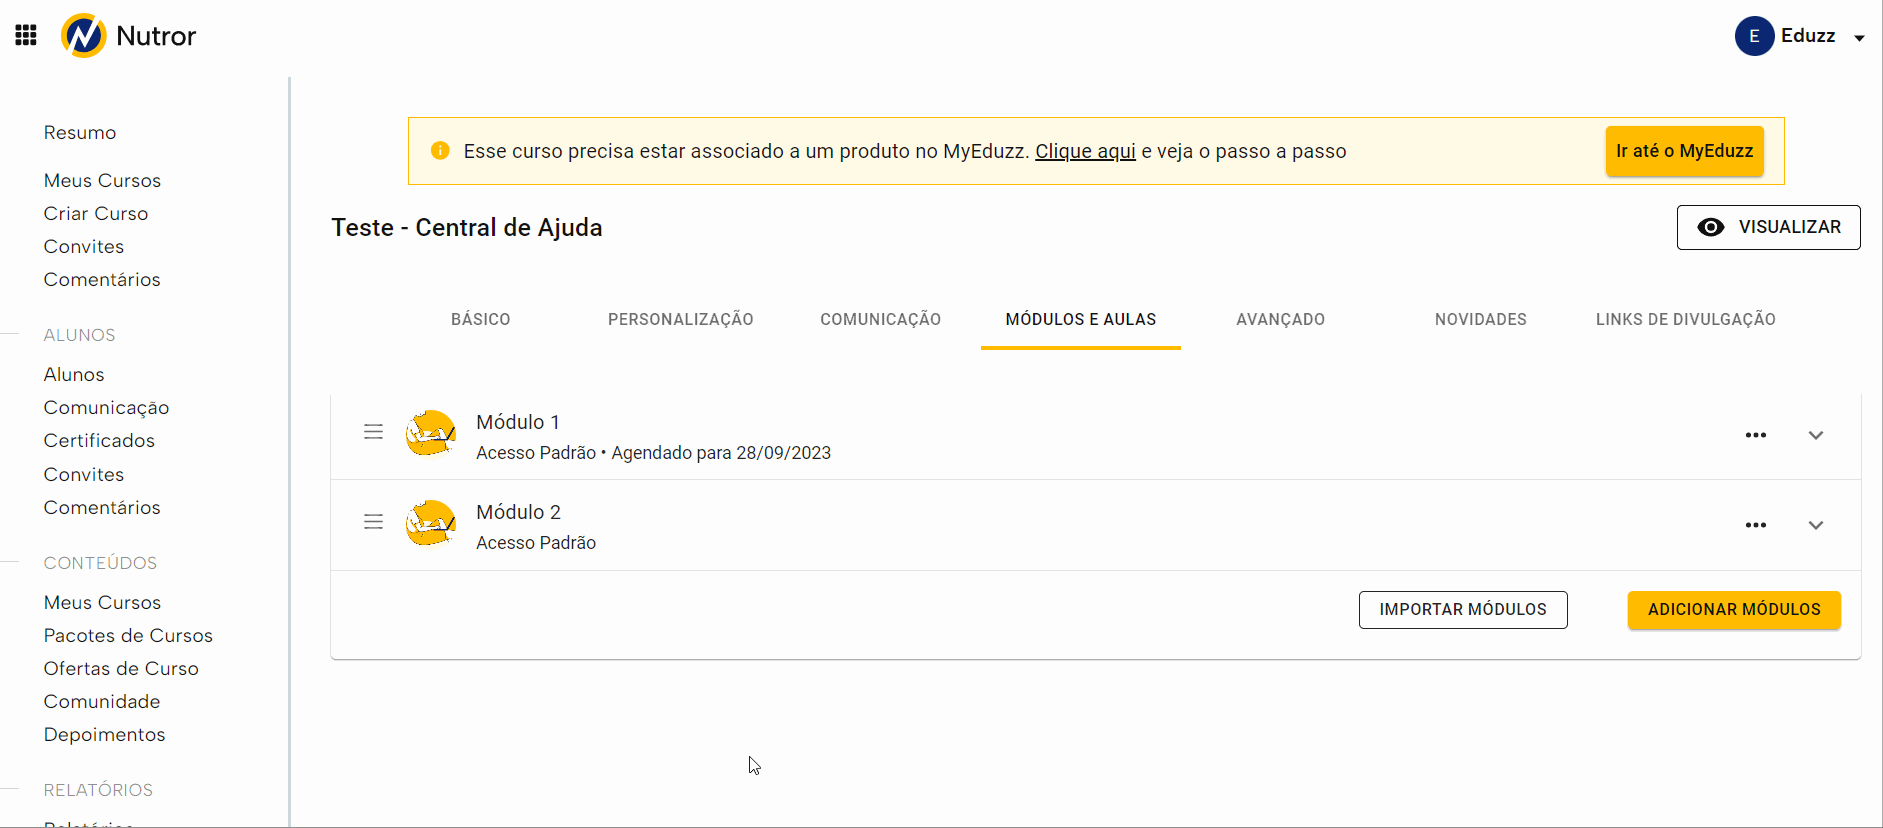Open the apps grid menu icon

coord(26,35)
